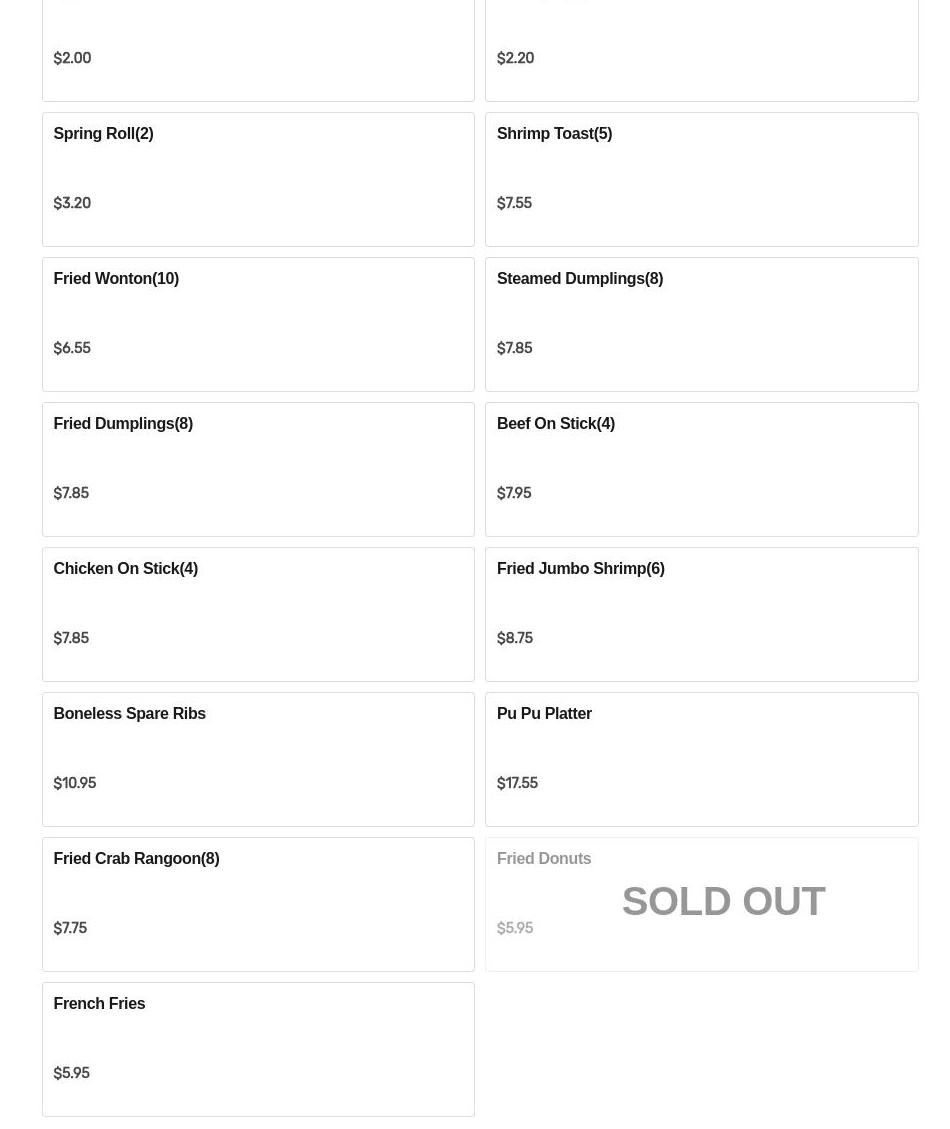Pick the Fried Jumbo Shrimp(6) card

point(701,613)
